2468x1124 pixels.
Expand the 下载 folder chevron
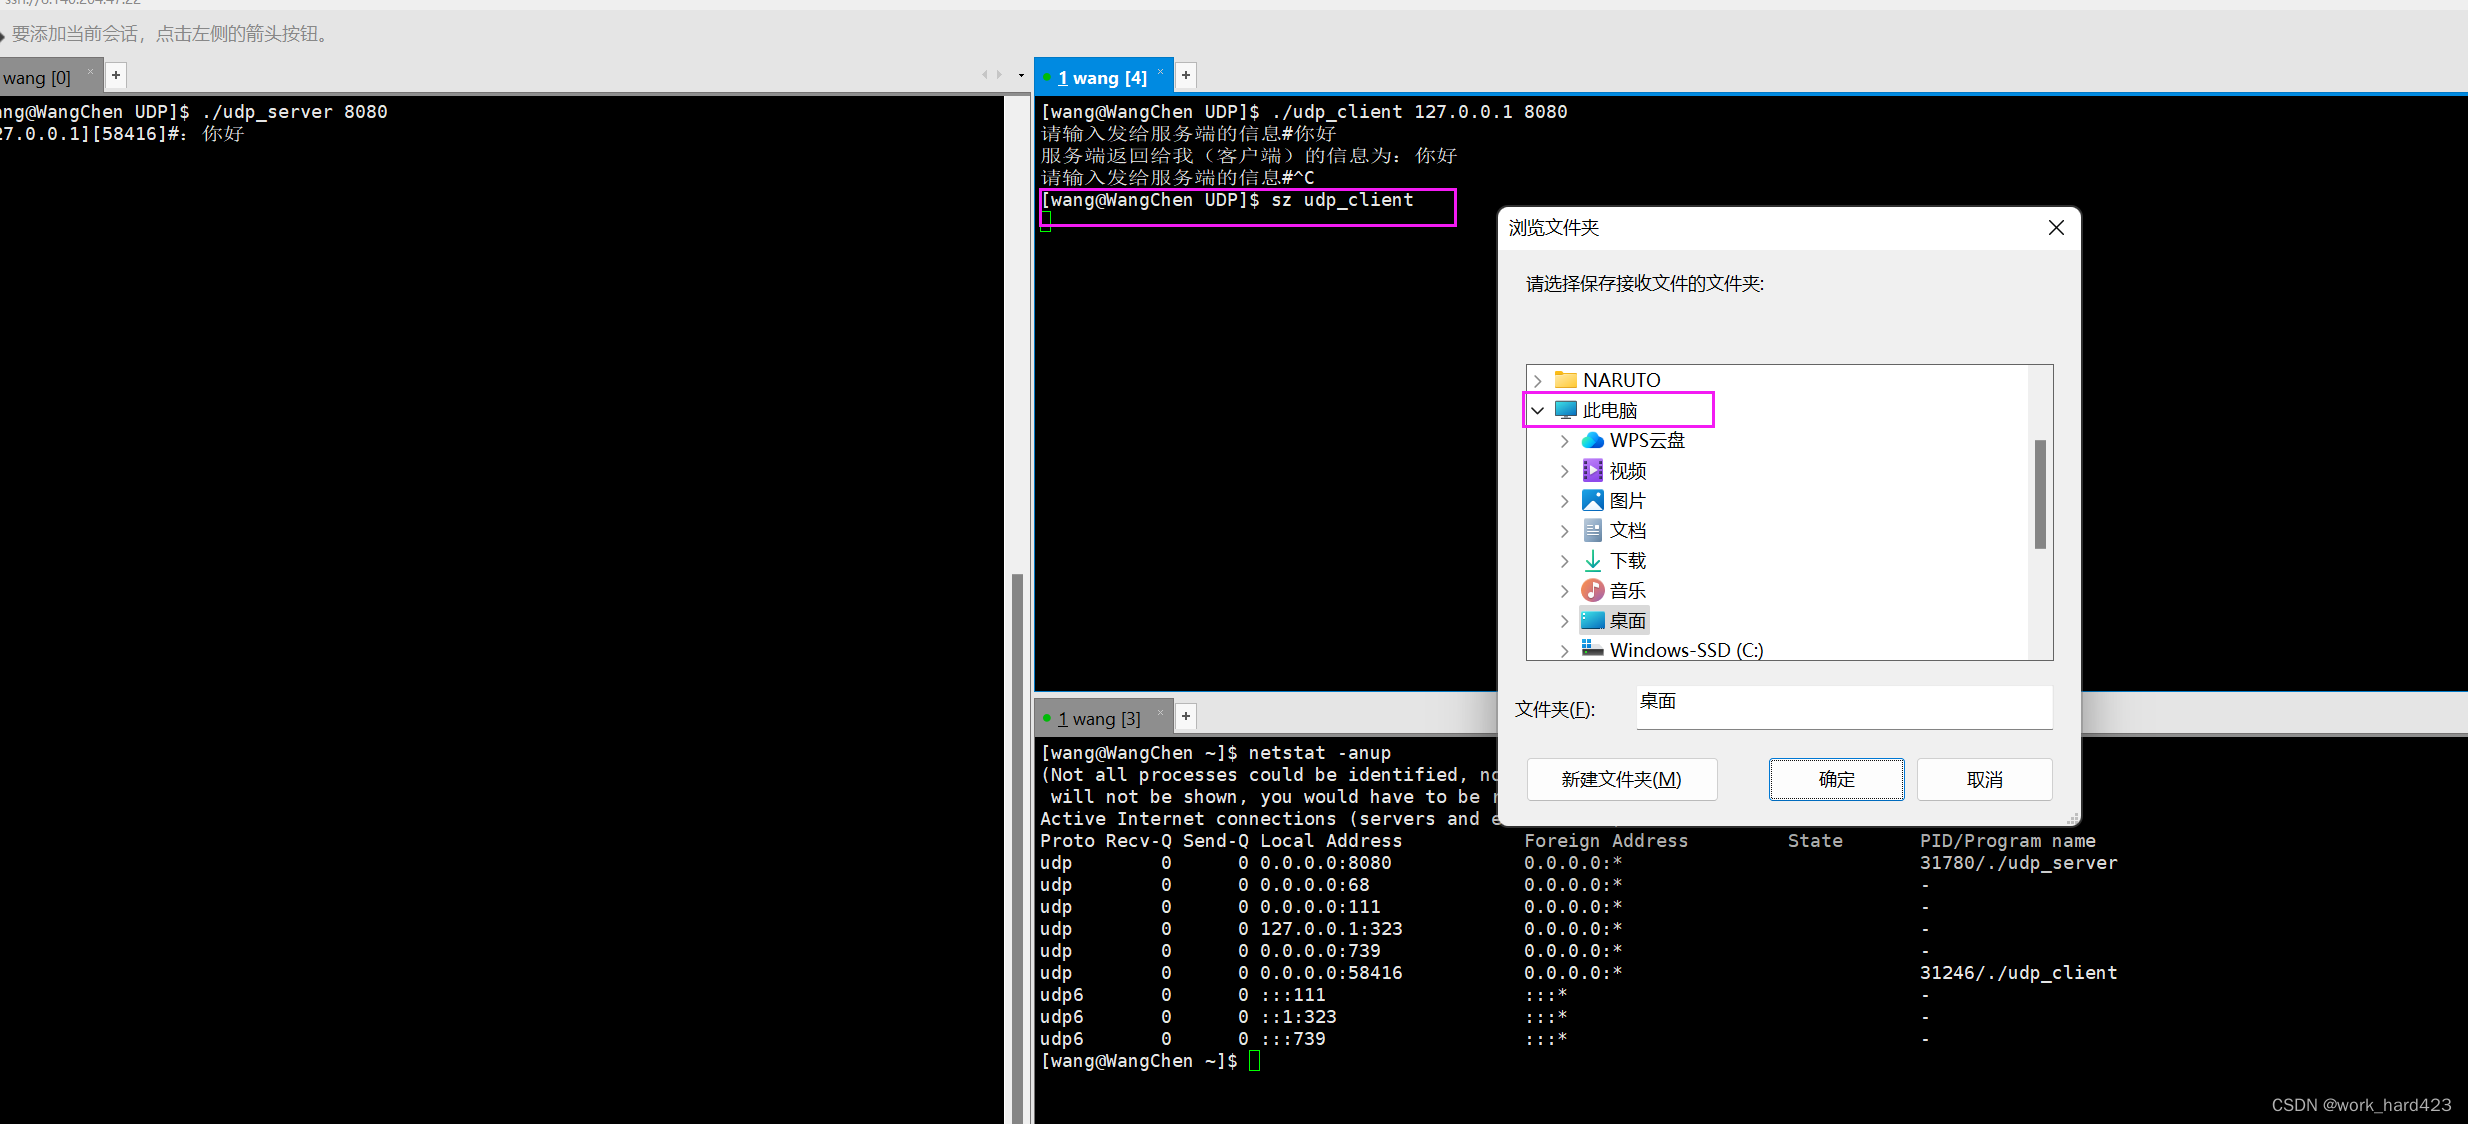[x=1565, y=561]
